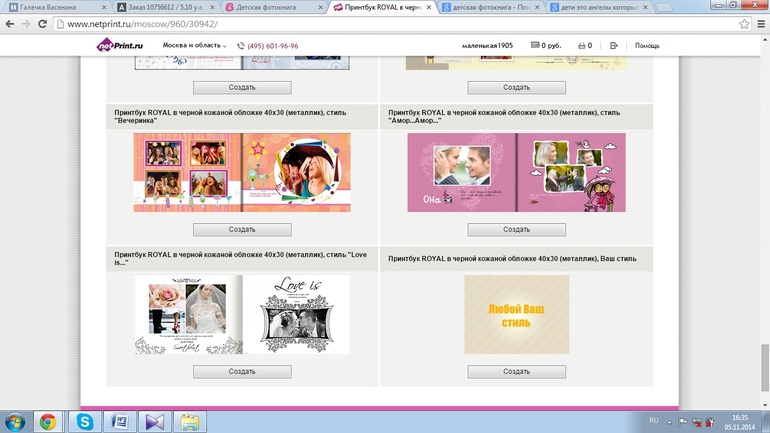
Task: Reload the page with the refresh icon
Action: 42,24
